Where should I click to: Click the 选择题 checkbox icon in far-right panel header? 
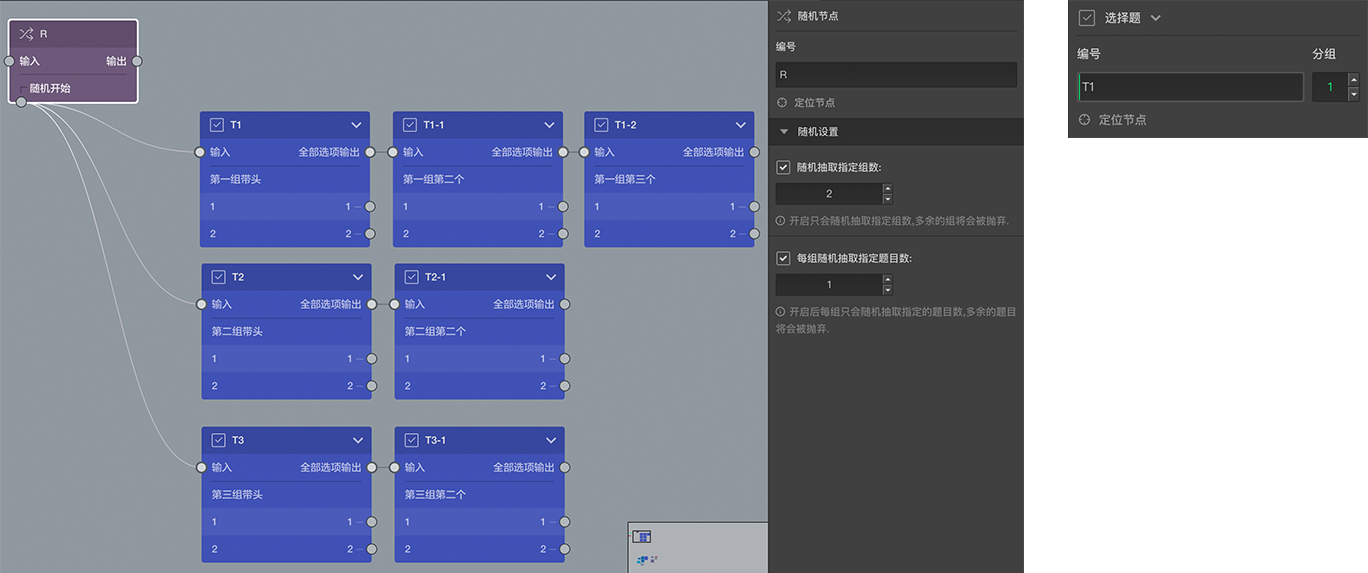(1087, 18)
